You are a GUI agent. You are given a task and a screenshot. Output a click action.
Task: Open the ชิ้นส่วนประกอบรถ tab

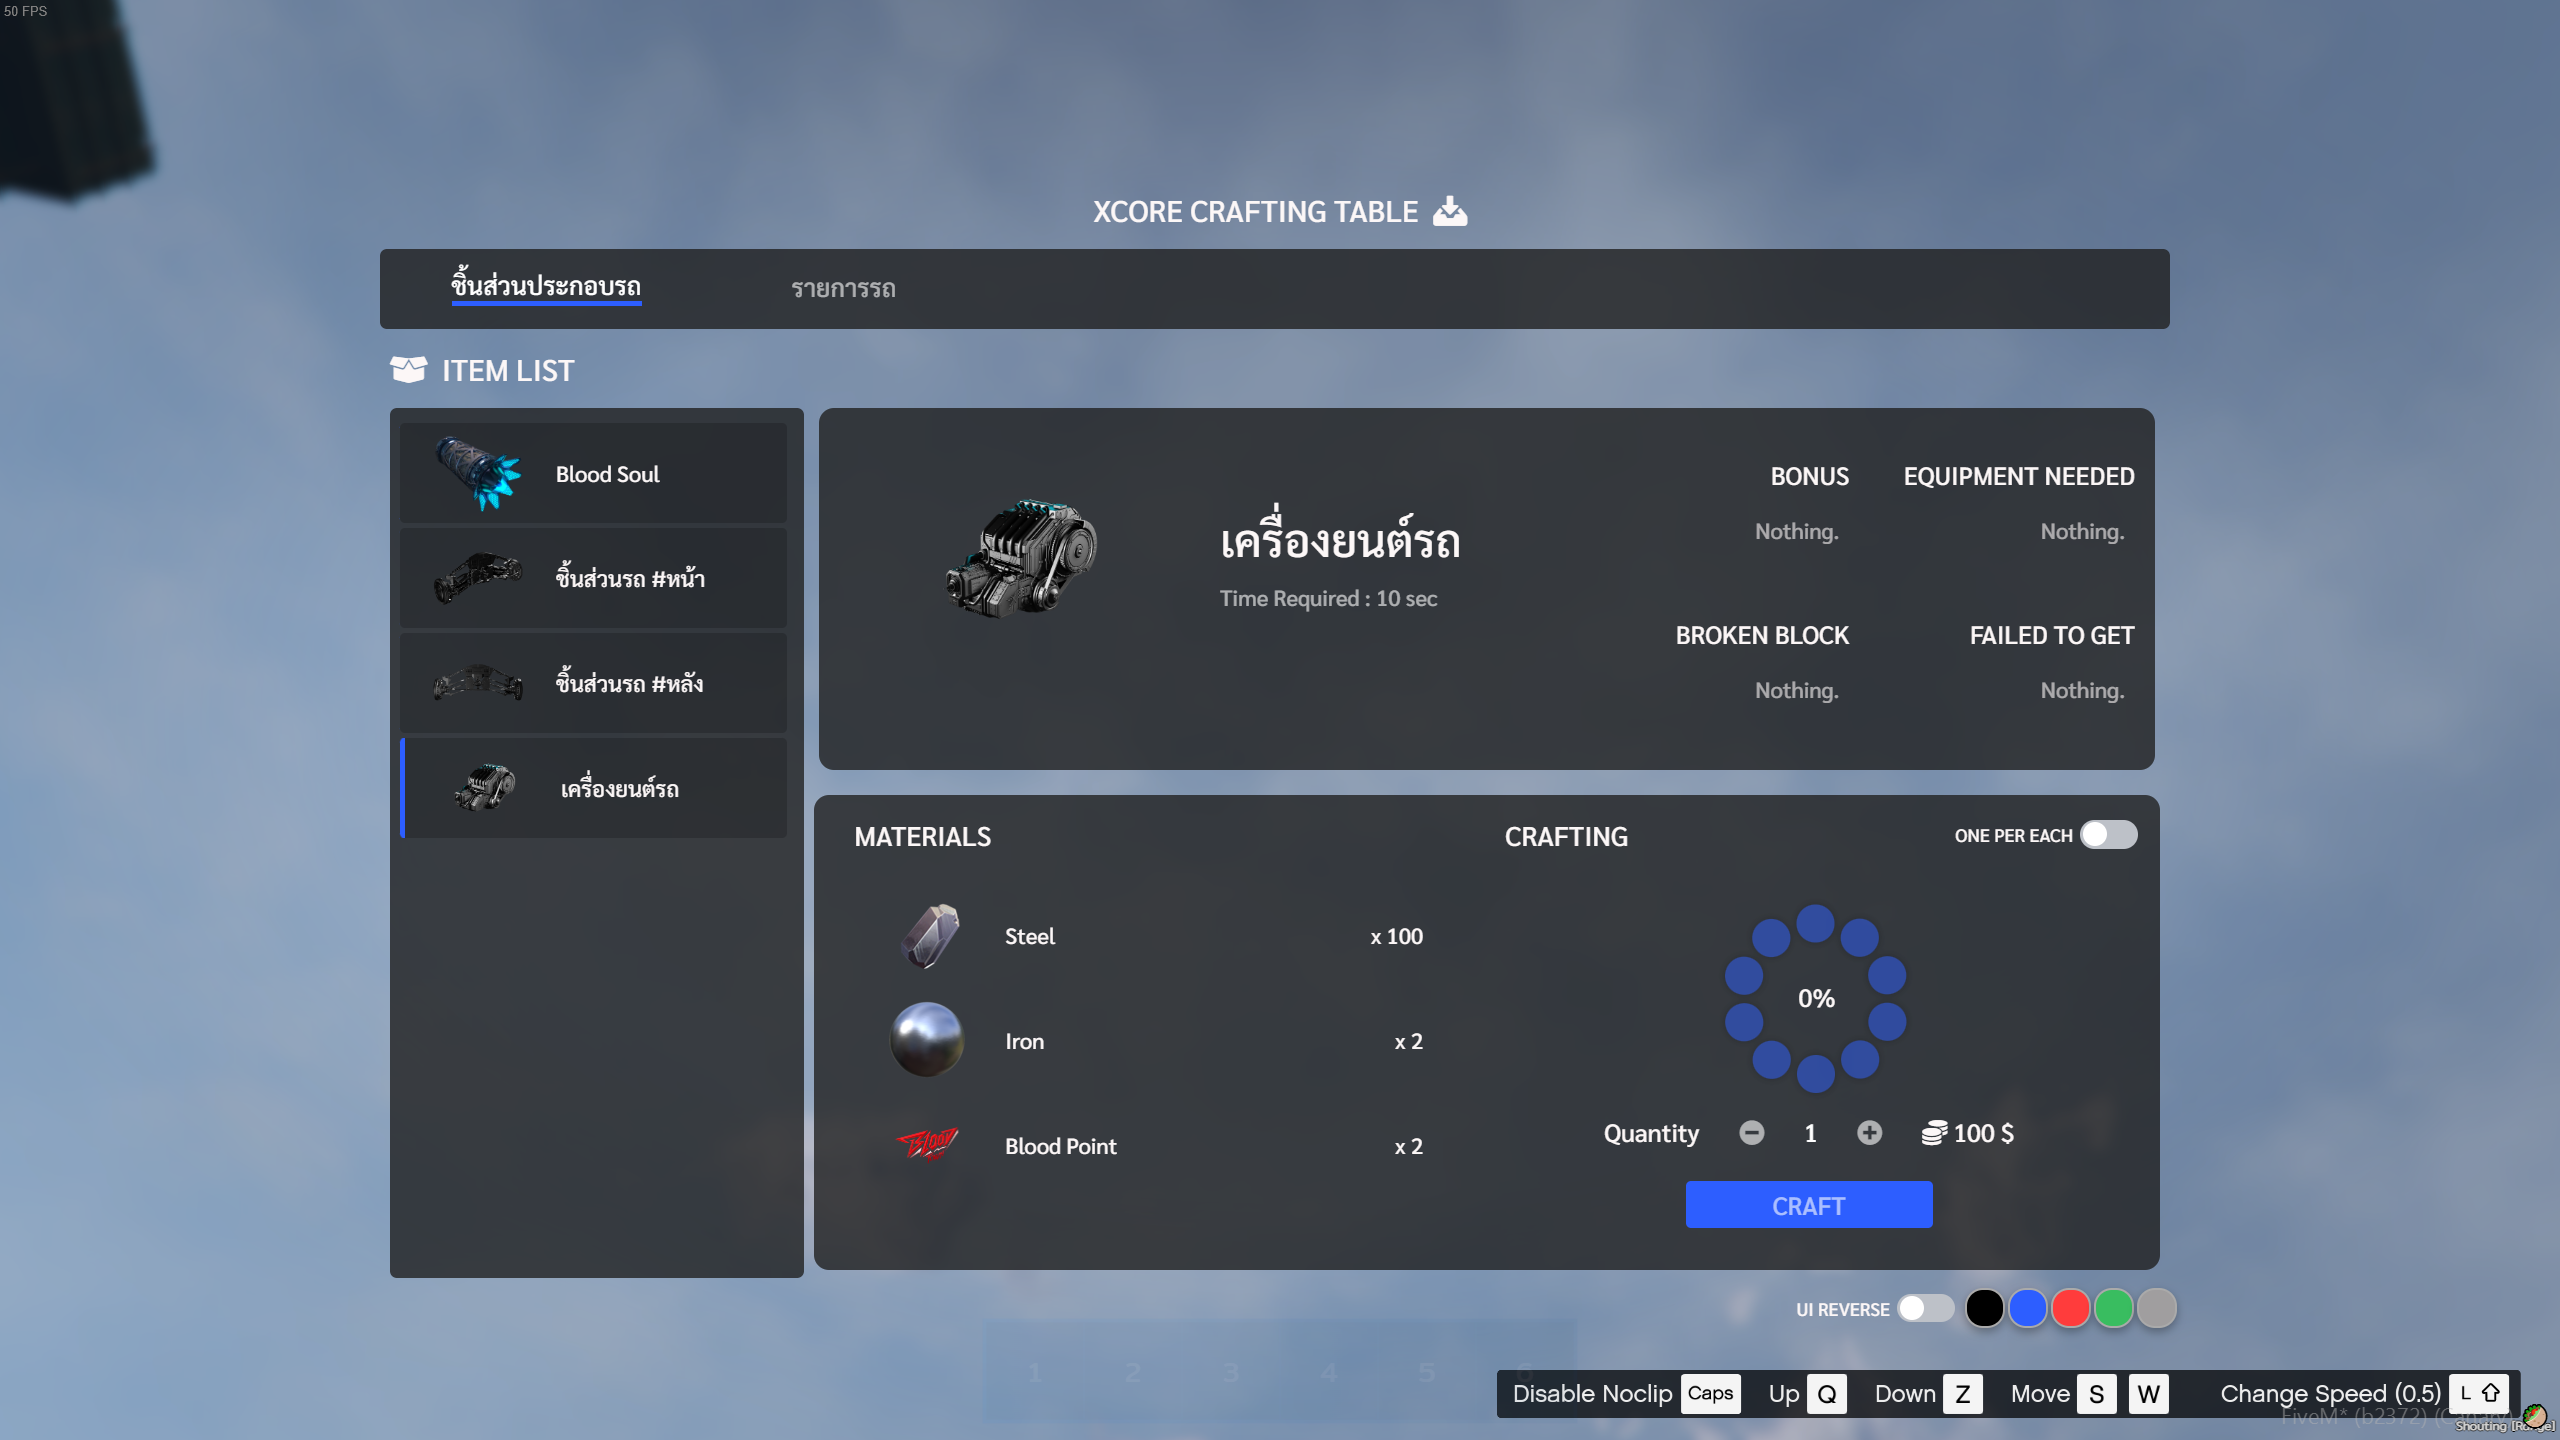tap(546, 287)
